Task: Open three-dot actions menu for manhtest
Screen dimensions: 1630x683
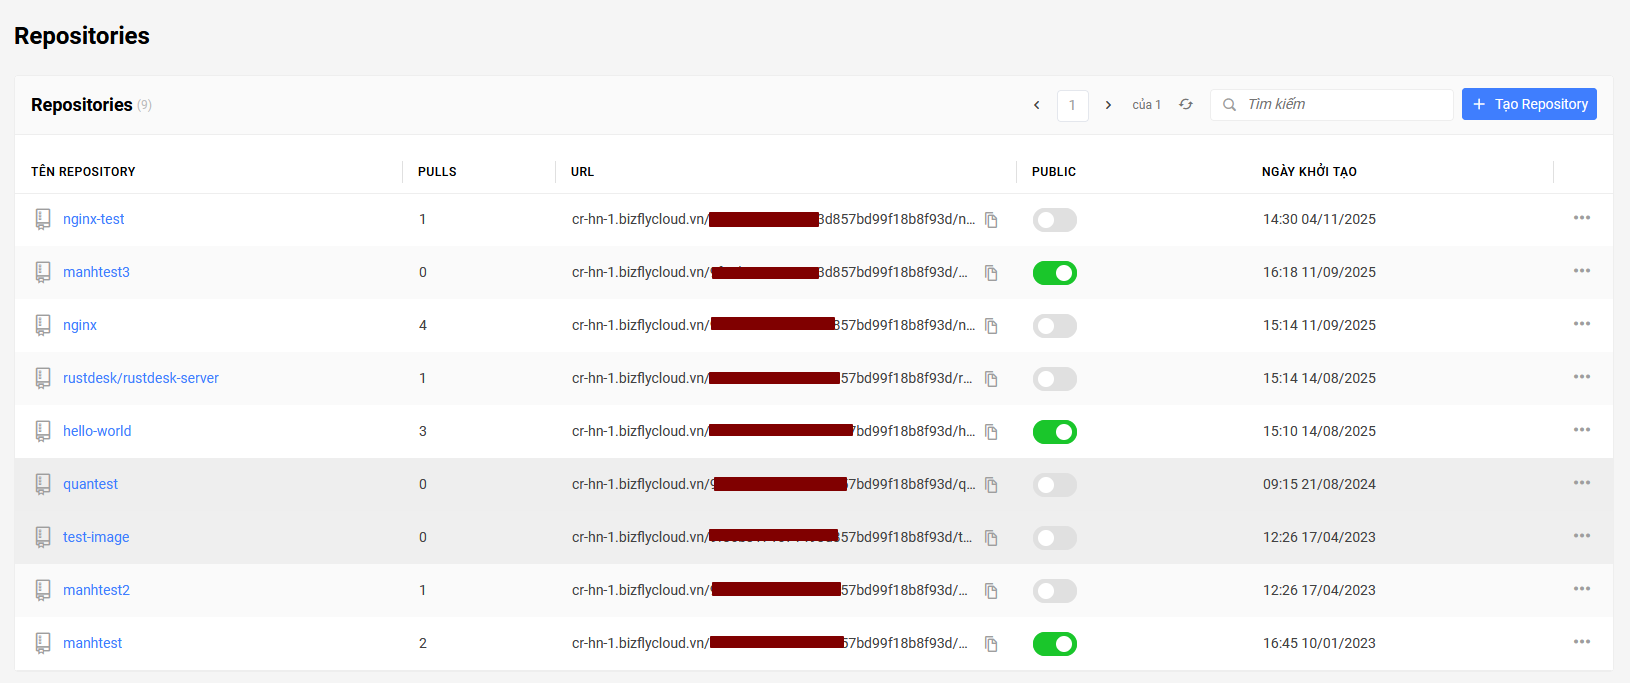Action: (1581, 642)
